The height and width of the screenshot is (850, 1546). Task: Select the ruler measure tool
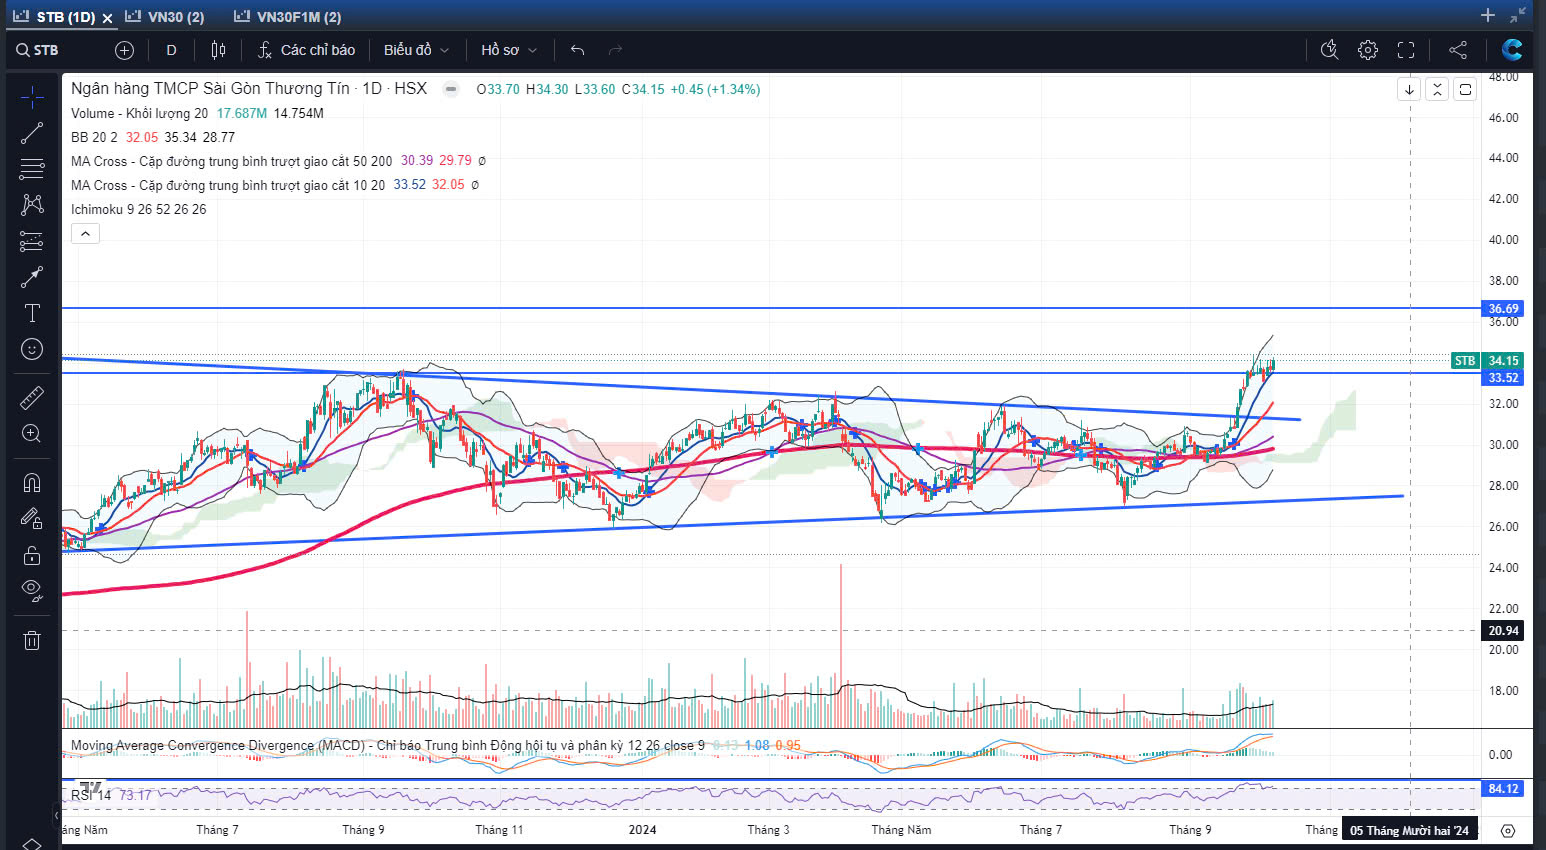(x=32, y=398)
